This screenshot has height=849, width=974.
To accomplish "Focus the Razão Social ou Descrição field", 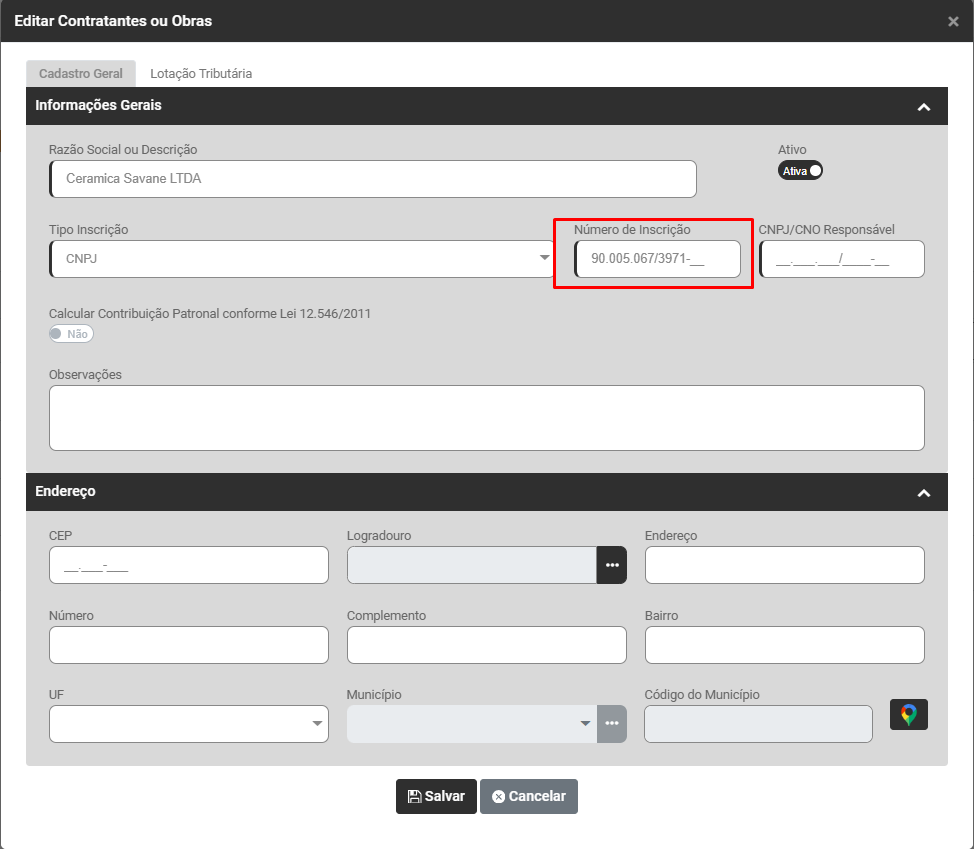I will pyautogui.click(x=372, y=179).
